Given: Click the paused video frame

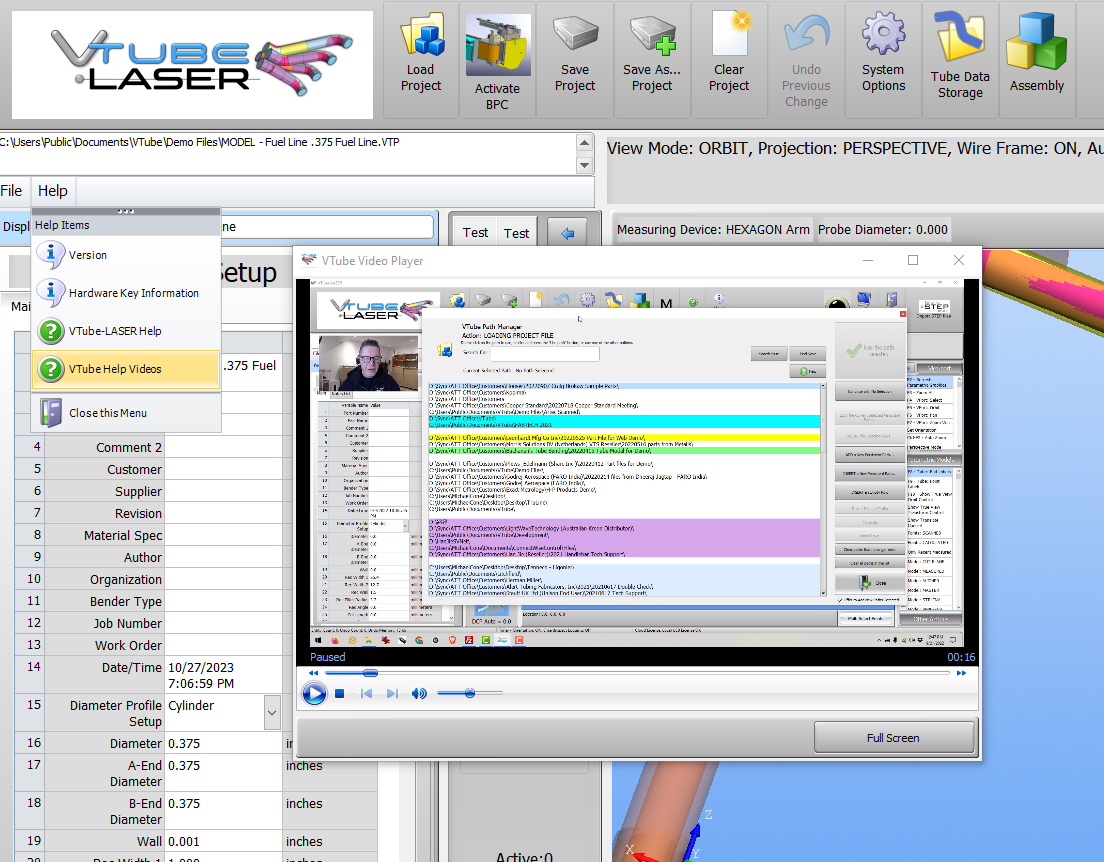Looking at the screenshot, I should point(637,463).
